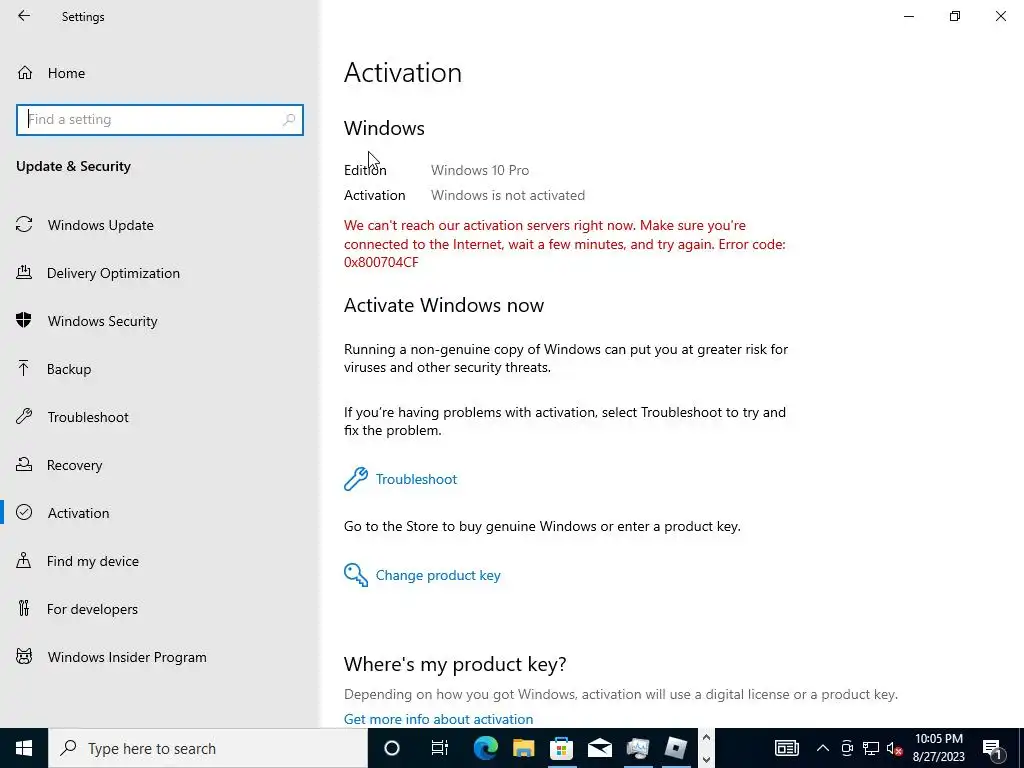The width and height of the screenshot is (1024, 768).
Task: Open Roblox from the taskbar
Action: click(675, 748)
